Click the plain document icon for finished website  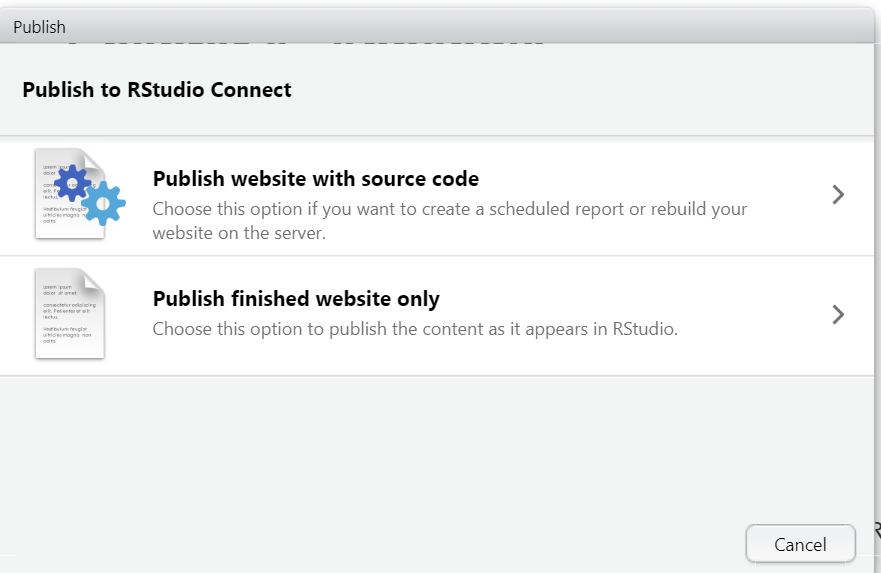[69, 314]
